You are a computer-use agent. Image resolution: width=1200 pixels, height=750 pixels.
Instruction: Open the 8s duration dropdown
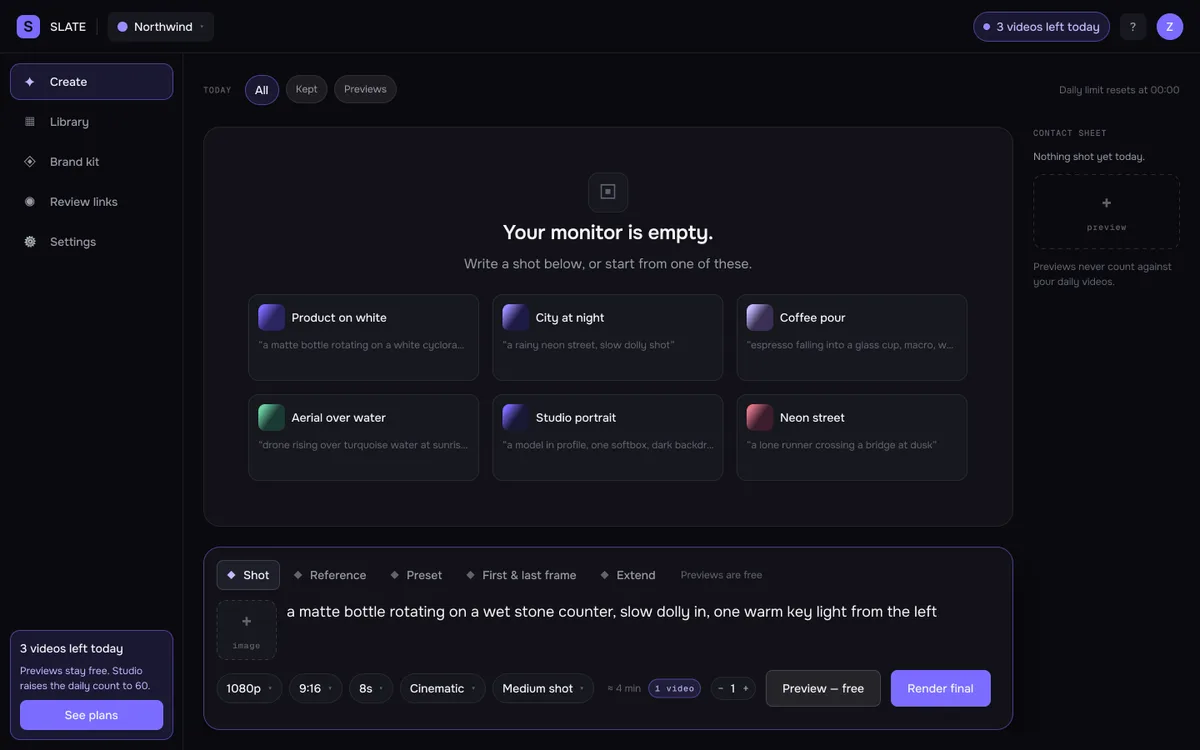point(371,688)
